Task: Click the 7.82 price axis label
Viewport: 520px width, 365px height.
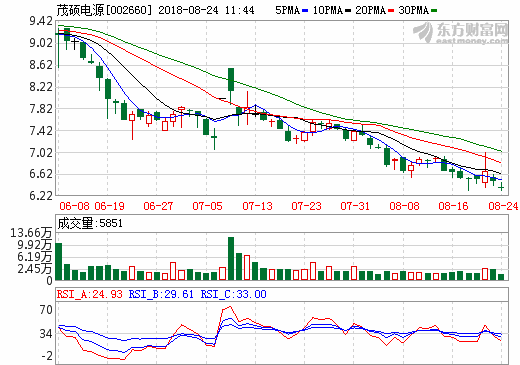Action: click(41, 109)
